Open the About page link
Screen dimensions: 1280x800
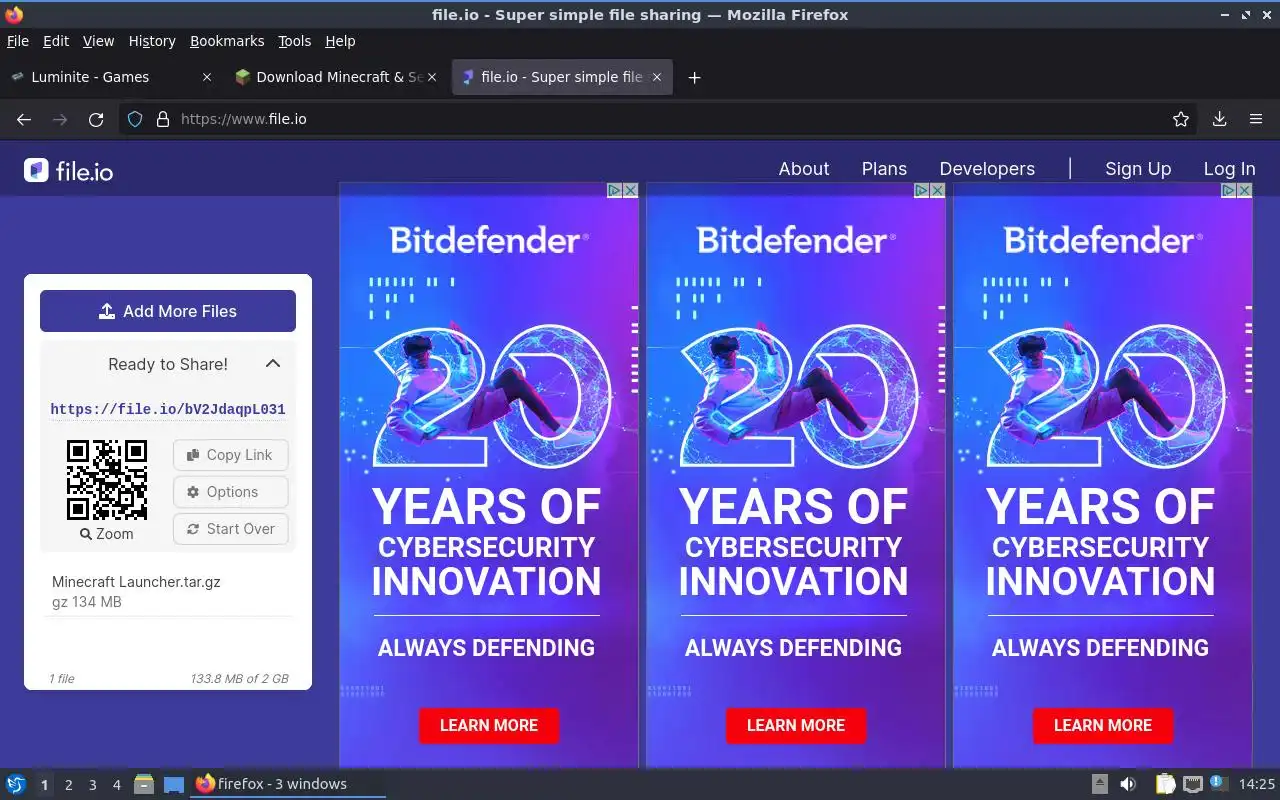(x=804, y=169)
